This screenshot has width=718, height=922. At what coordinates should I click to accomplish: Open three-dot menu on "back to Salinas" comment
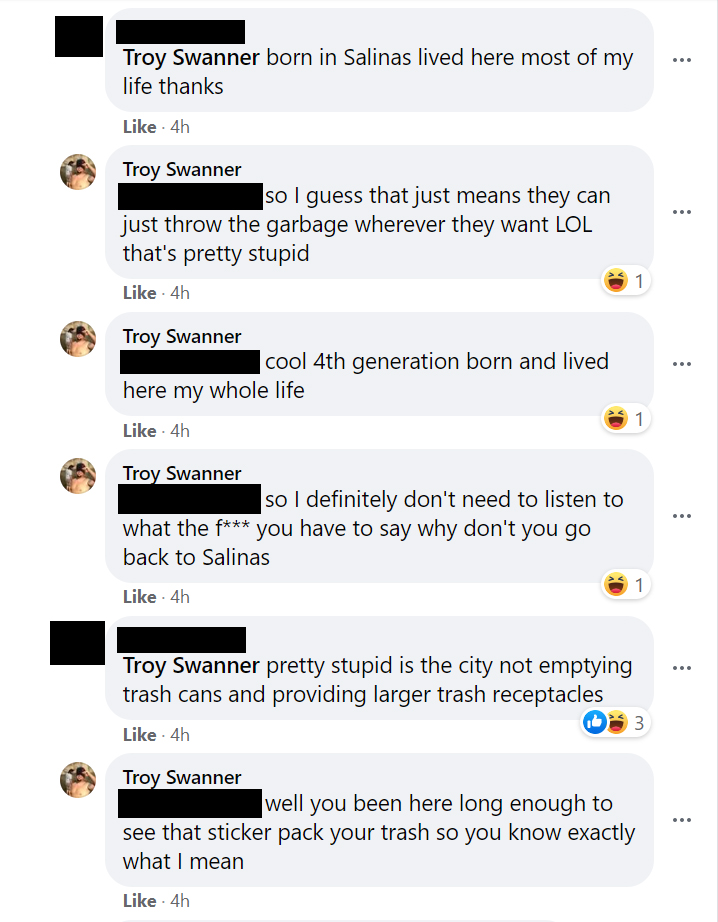(682, 516)
